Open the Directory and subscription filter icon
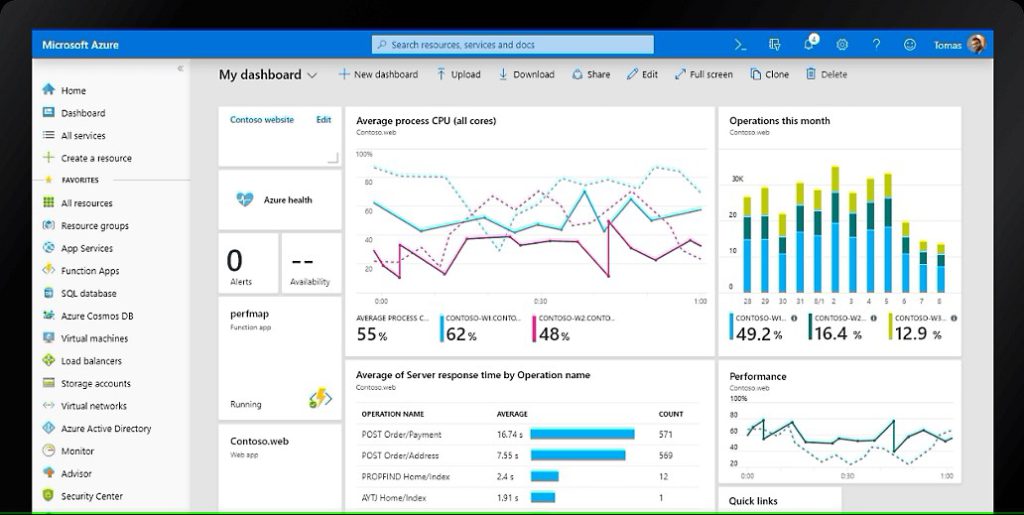Image resolution: width=1024 pixels, height=515 pixels. [775, 44]
